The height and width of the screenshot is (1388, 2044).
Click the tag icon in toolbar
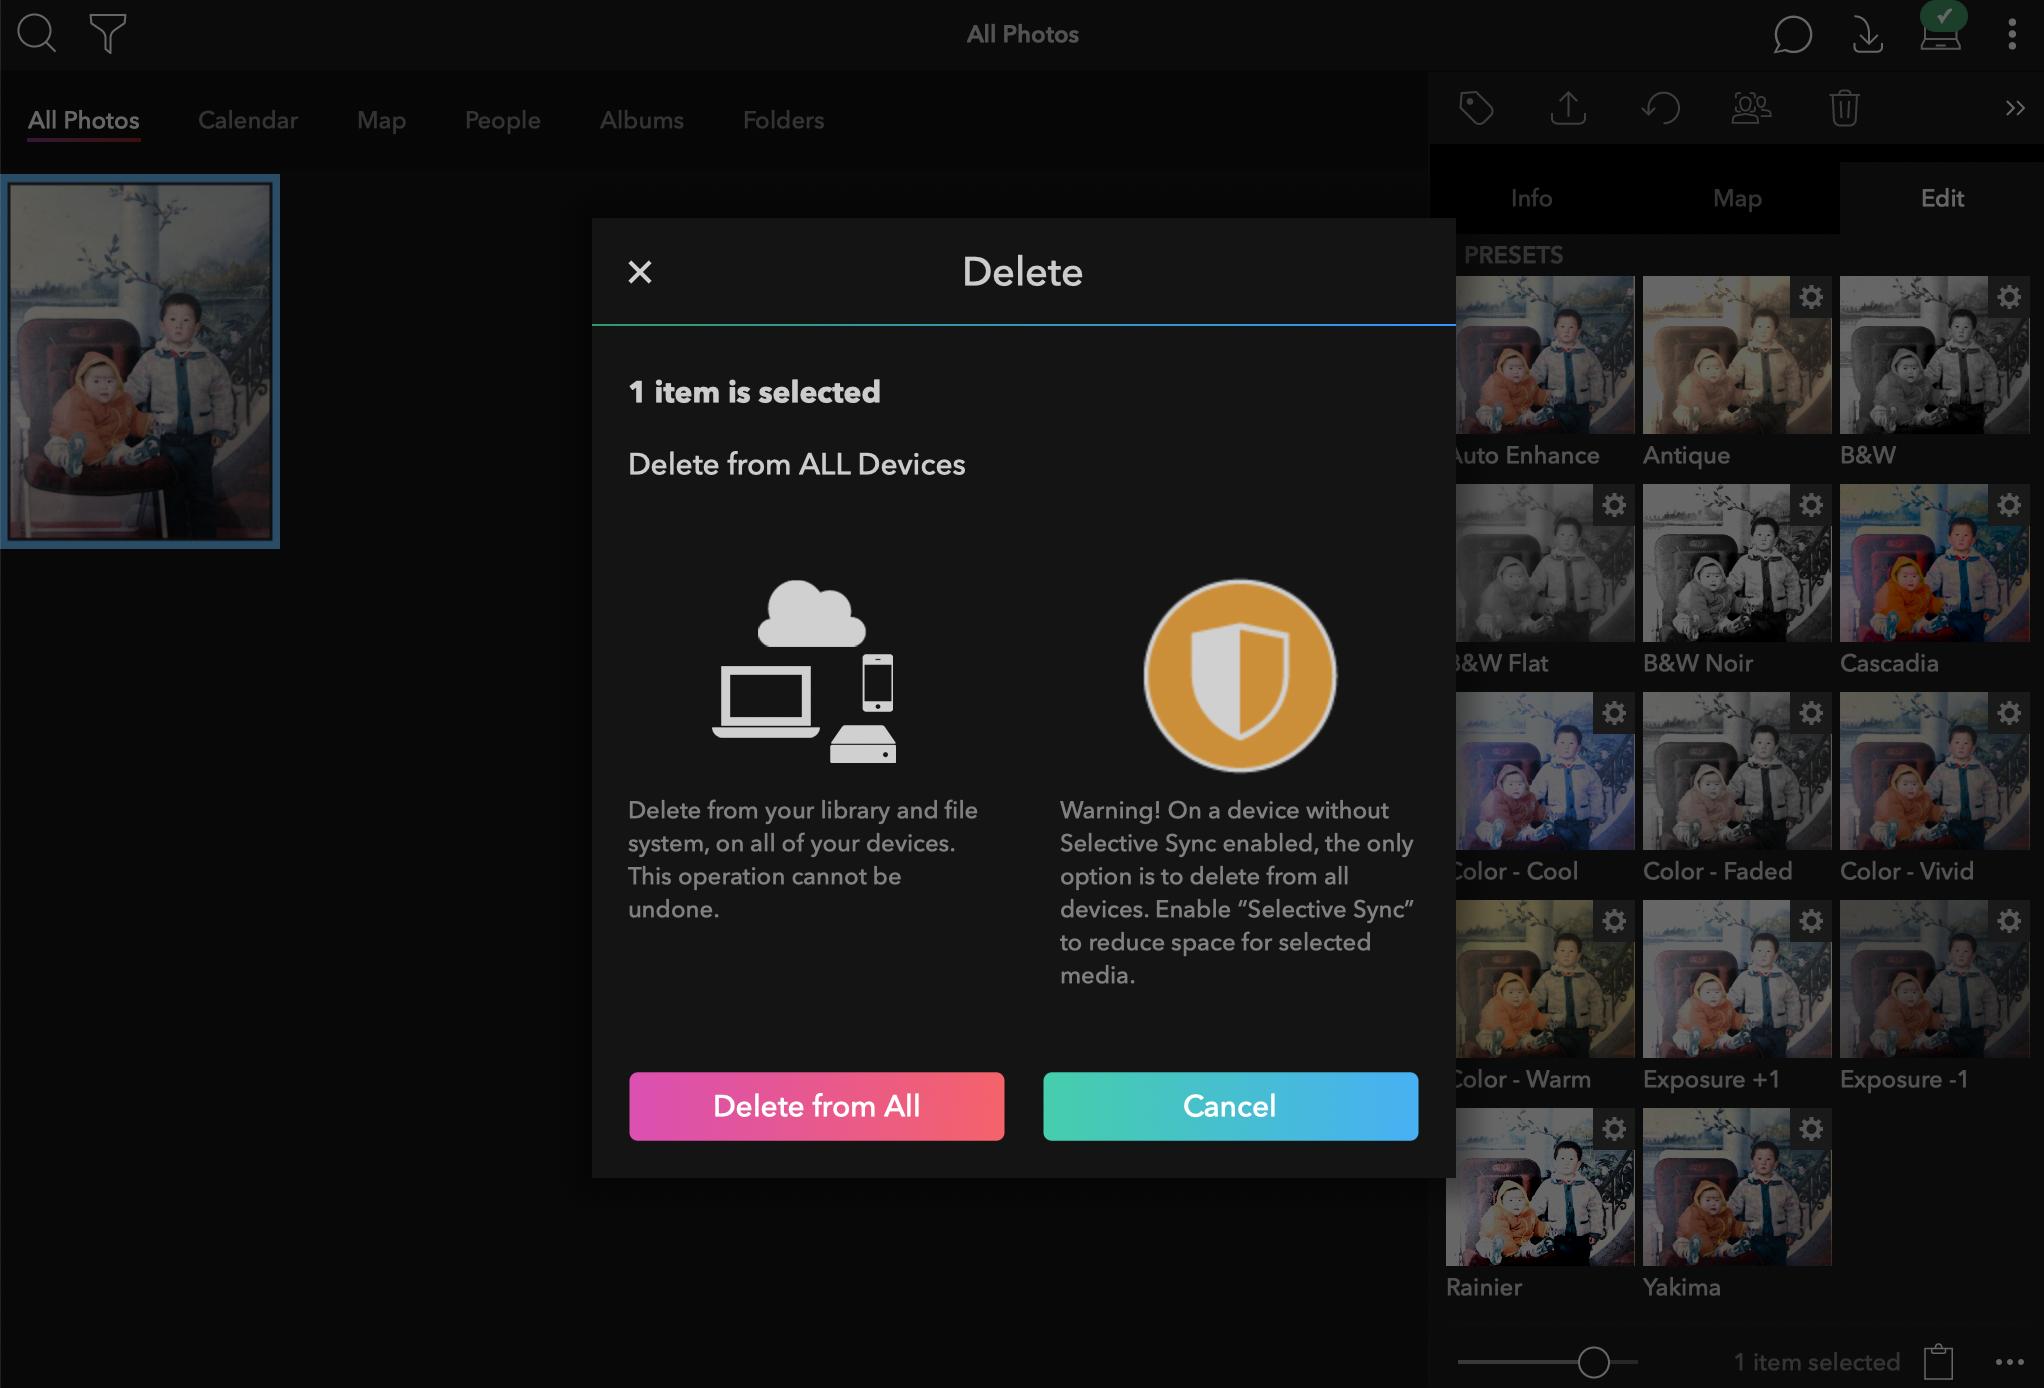click(x=1476, y=108)
